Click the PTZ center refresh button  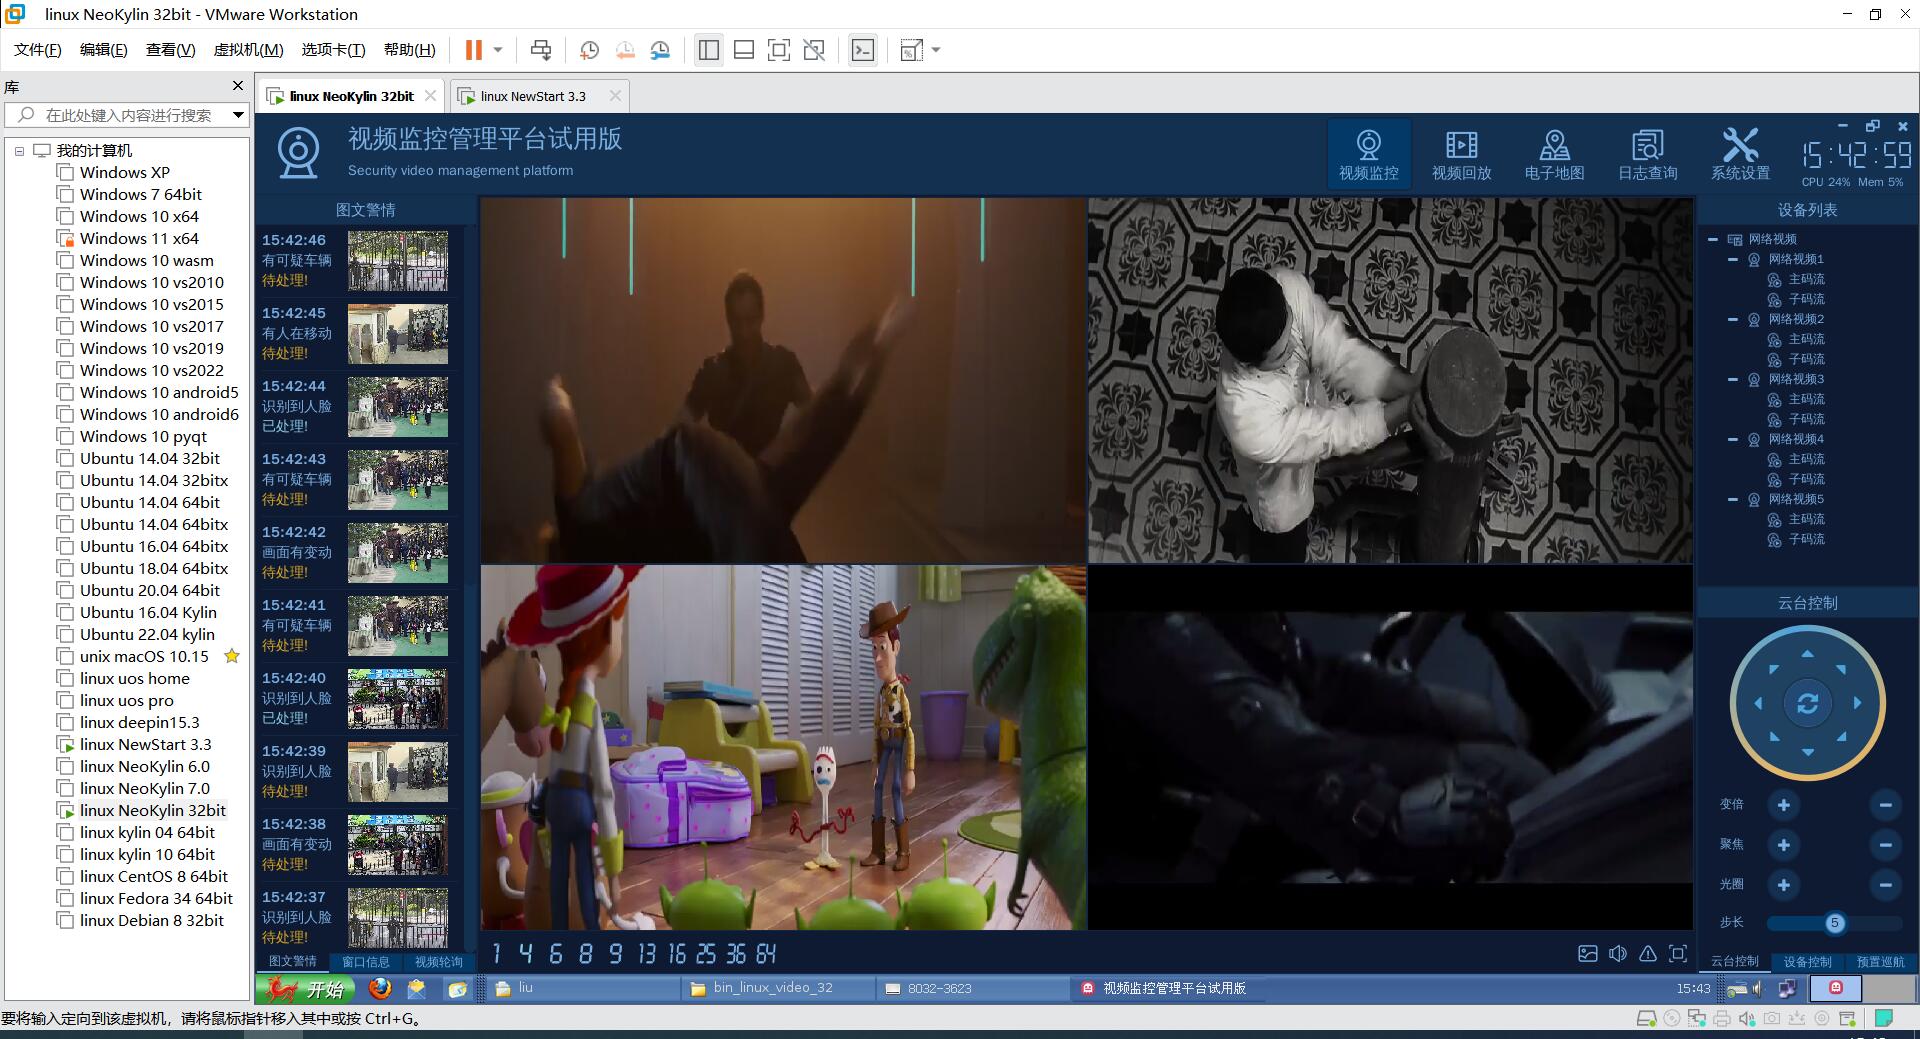(1807, 704)
